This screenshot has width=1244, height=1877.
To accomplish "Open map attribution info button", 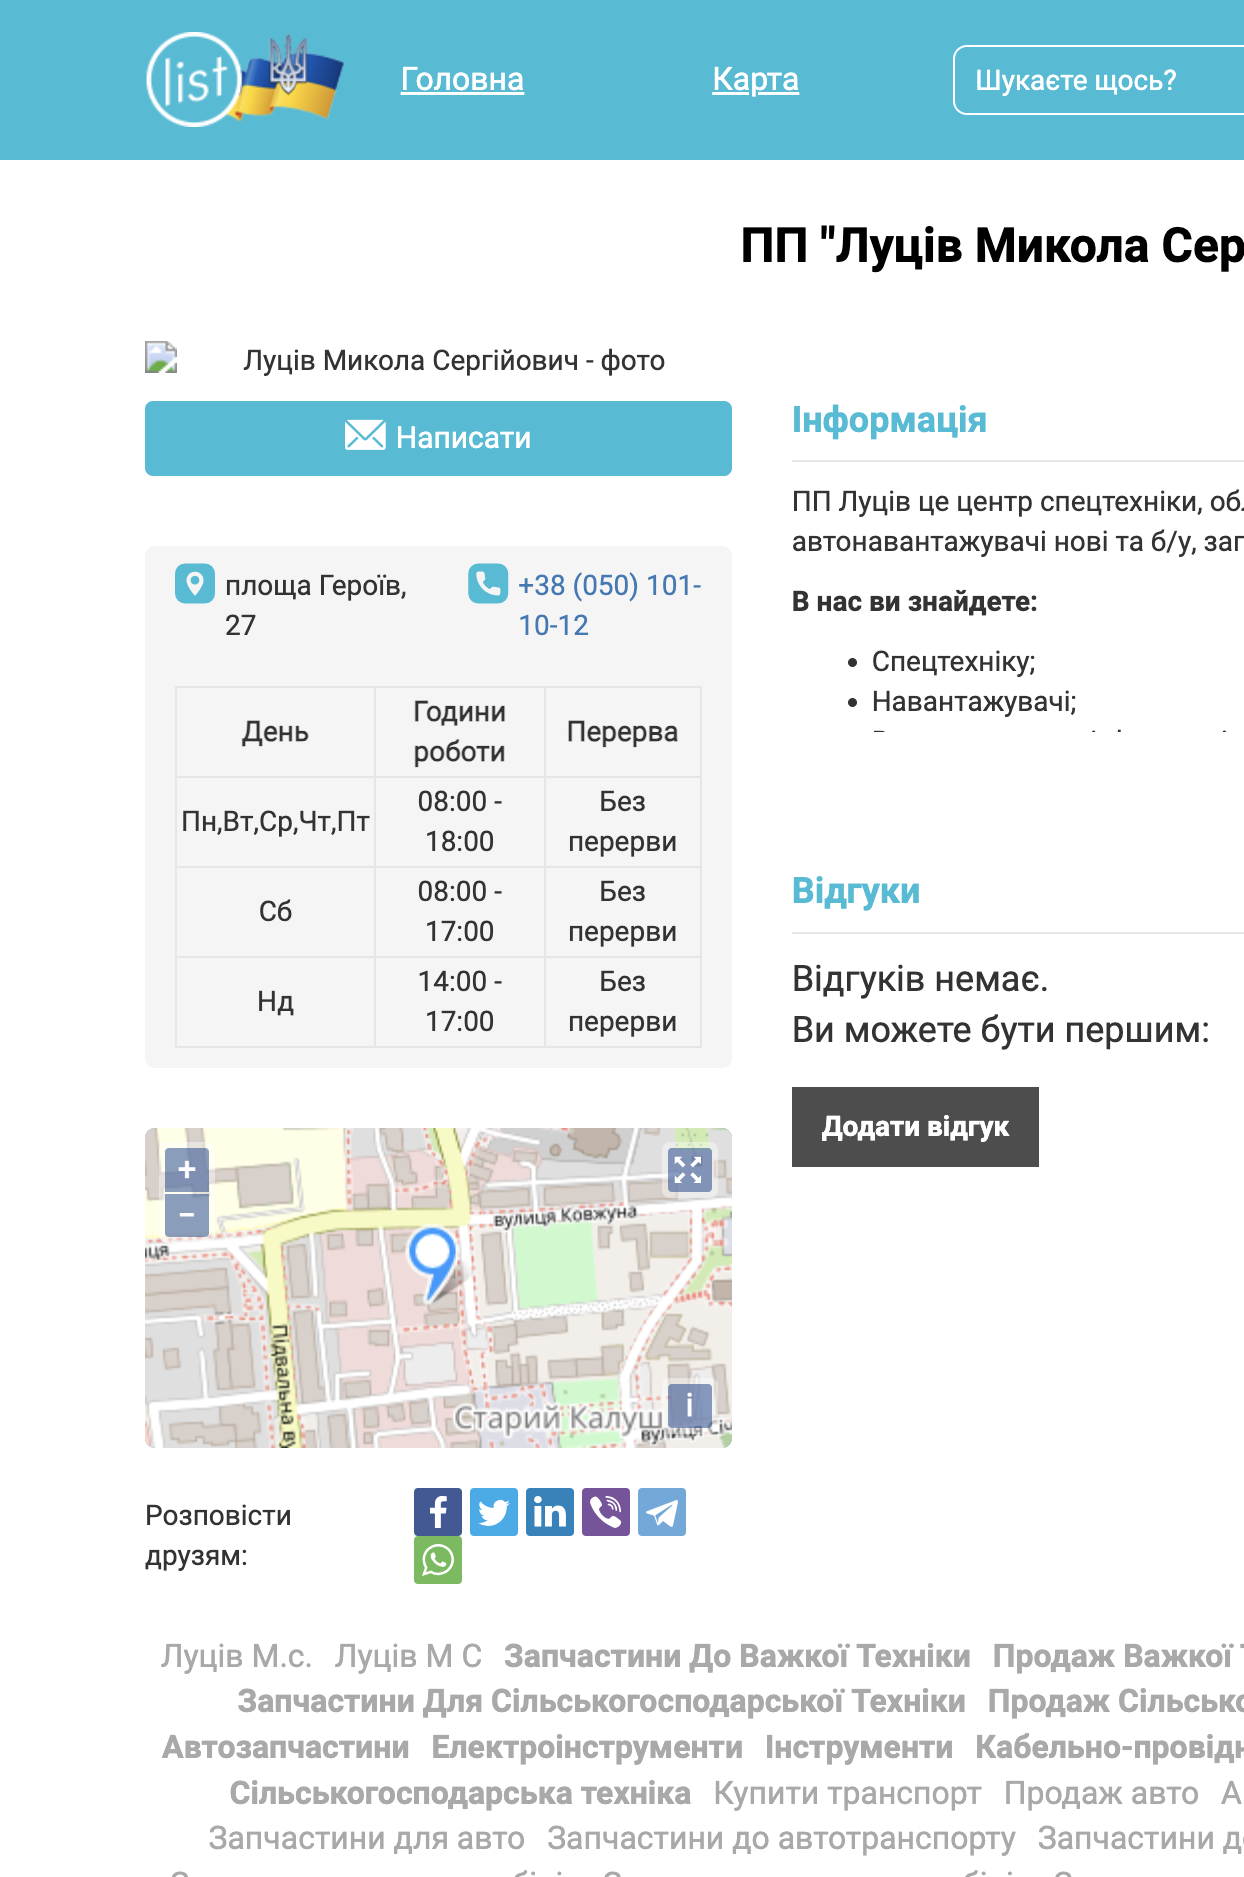I will click(689, 1406).
